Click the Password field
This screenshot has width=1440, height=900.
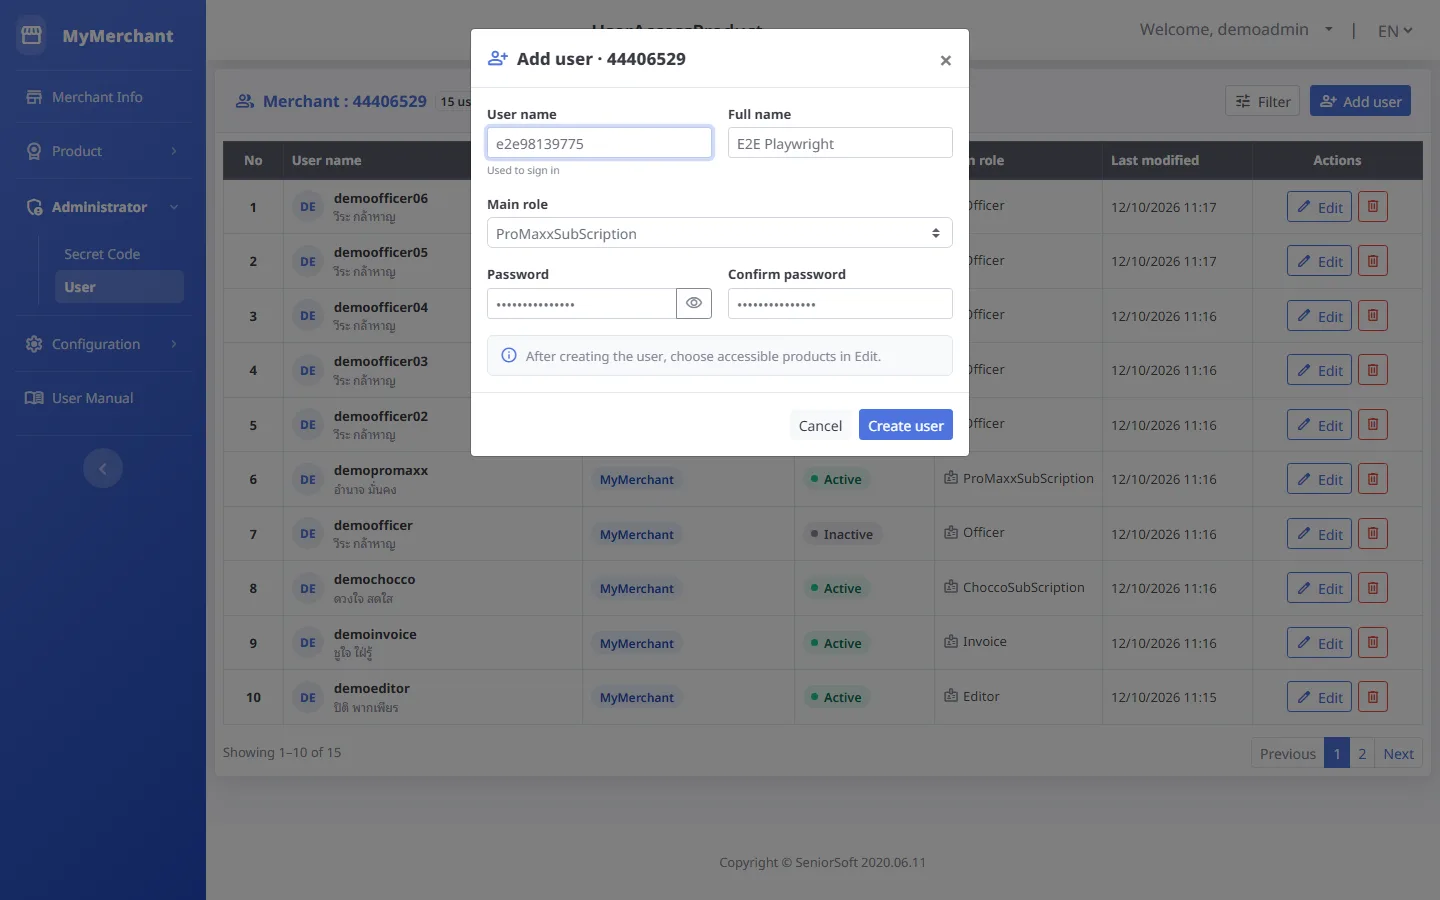582,304
